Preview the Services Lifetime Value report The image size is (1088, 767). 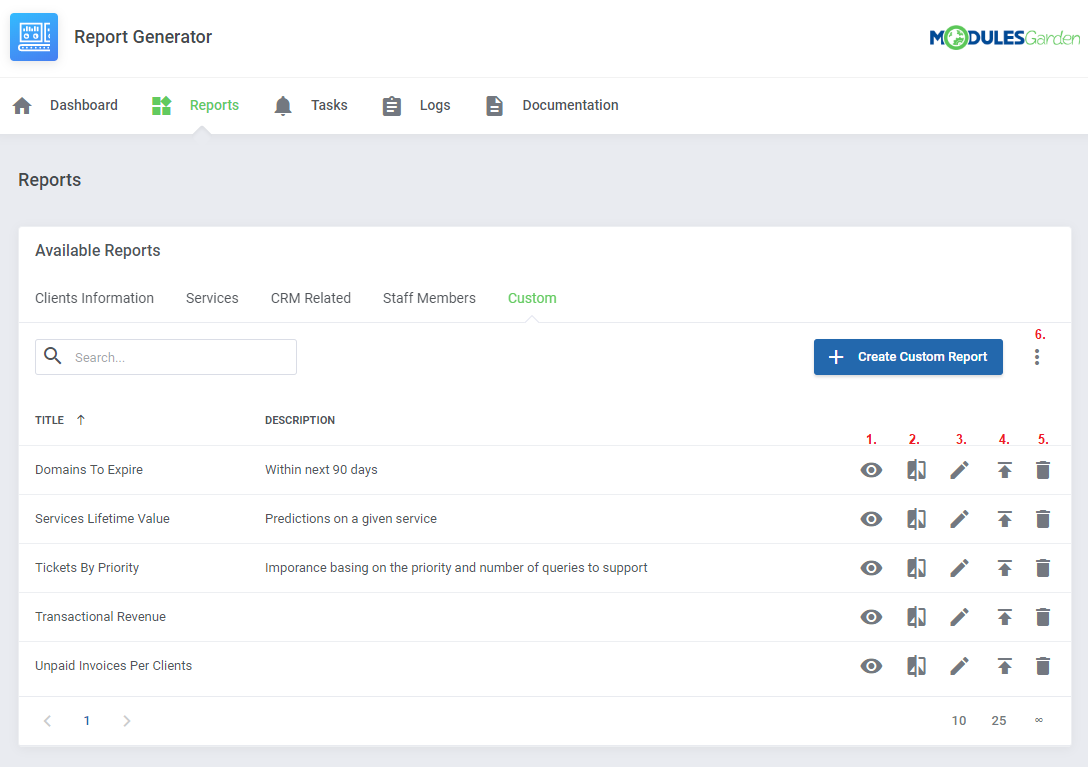872,519
